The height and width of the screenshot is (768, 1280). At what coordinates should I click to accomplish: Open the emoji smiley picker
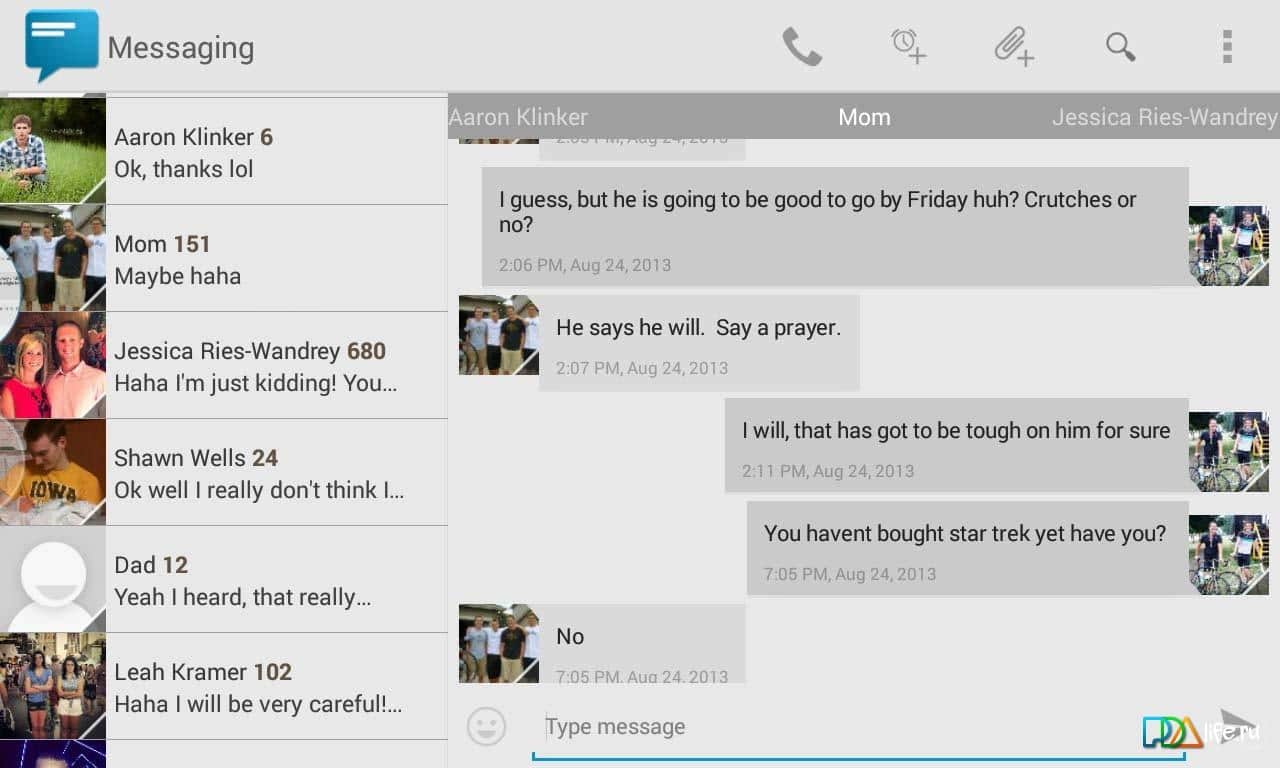pyautogui.click(x=487, y=726)
